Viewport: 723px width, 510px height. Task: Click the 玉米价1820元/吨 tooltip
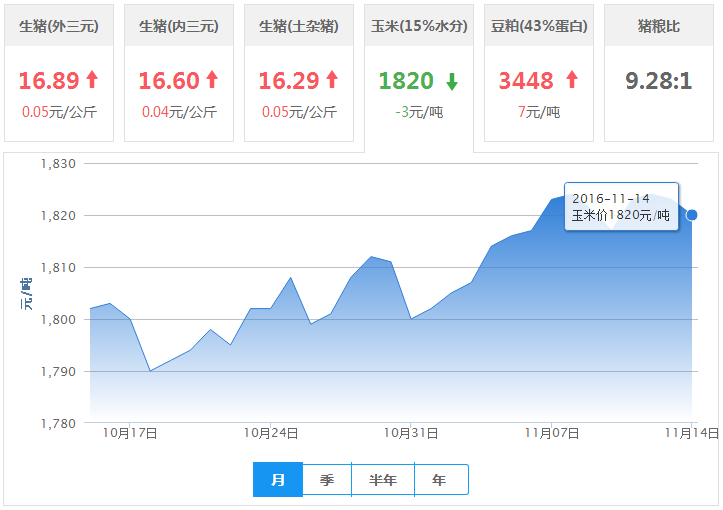tap(621, 206)
